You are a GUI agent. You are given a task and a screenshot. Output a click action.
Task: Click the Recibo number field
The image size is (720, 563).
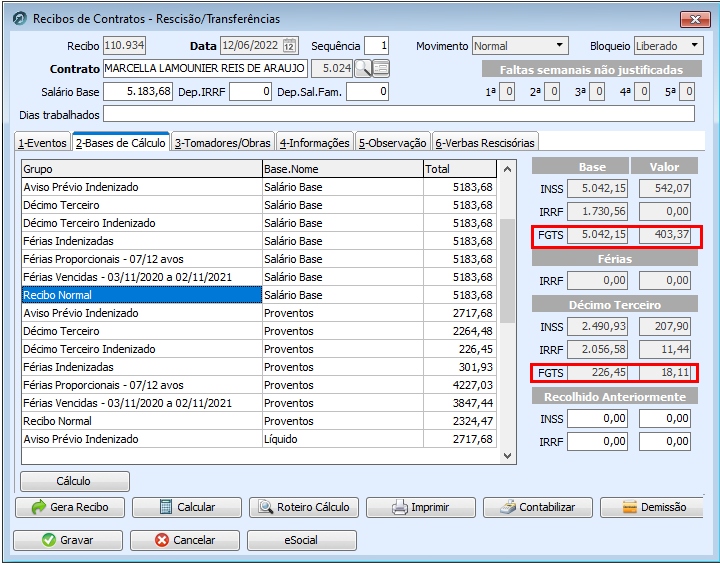click(124, 45)
